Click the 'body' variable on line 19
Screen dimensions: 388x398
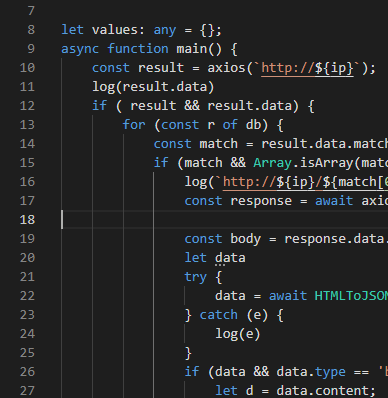coord(245,239)
